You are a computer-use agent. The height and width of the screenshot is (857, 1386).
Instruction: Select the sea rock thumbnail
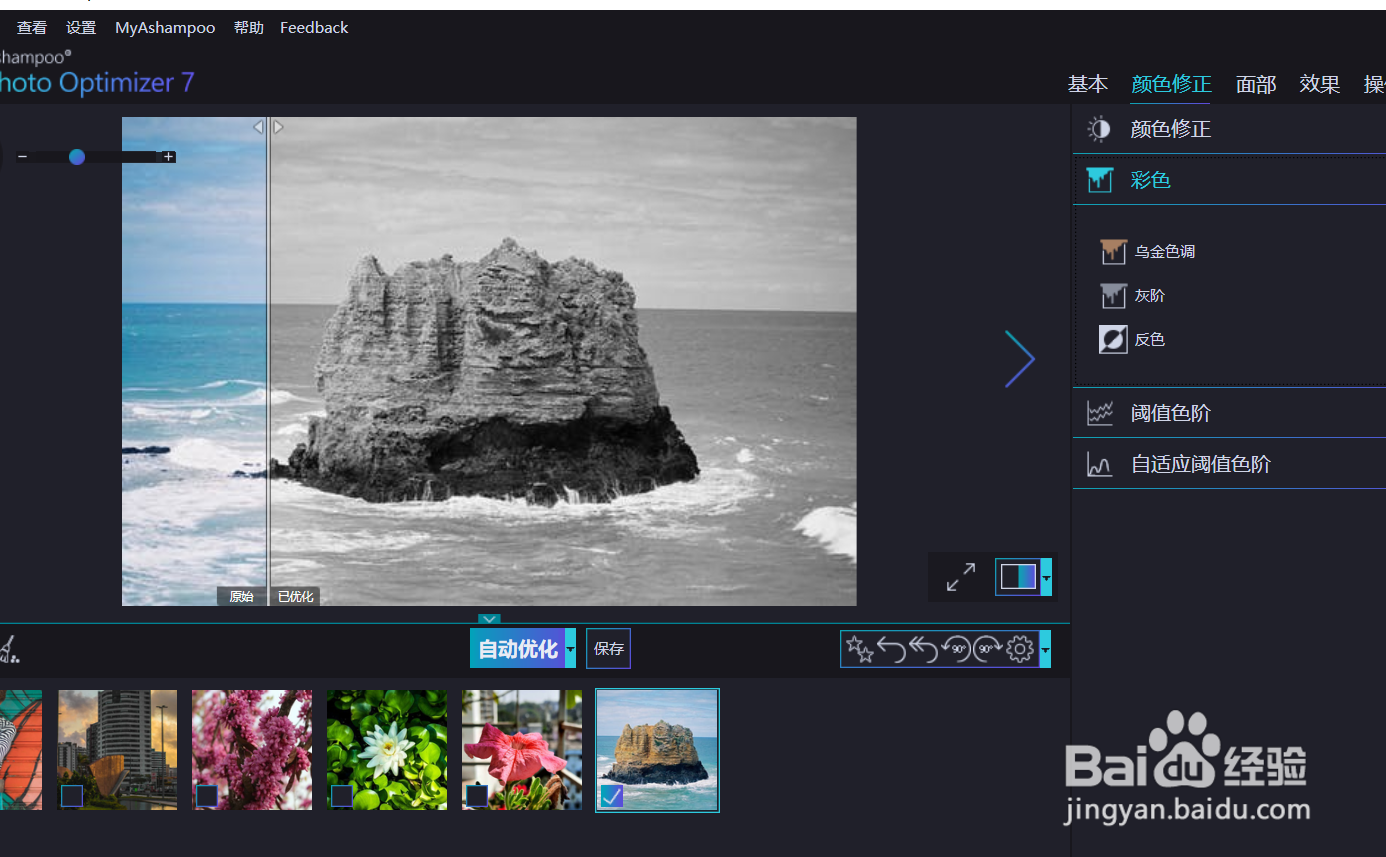coord(657,750)
